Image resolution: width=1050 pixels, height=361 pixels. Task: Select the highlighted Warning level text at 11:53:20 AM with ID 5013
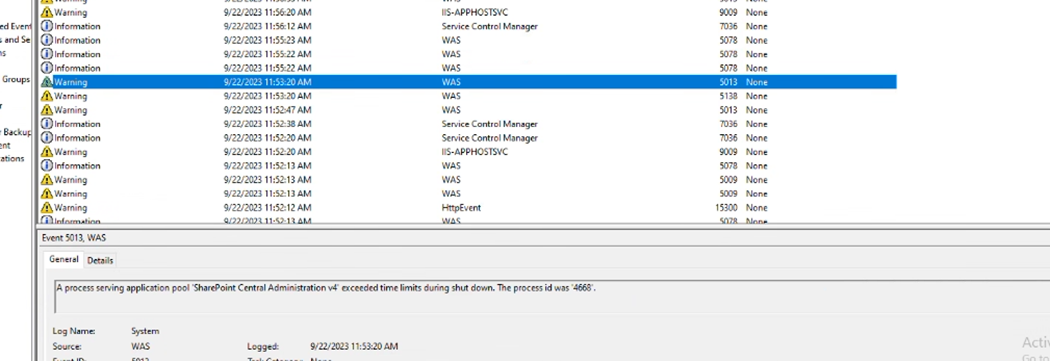coord(70,82)
